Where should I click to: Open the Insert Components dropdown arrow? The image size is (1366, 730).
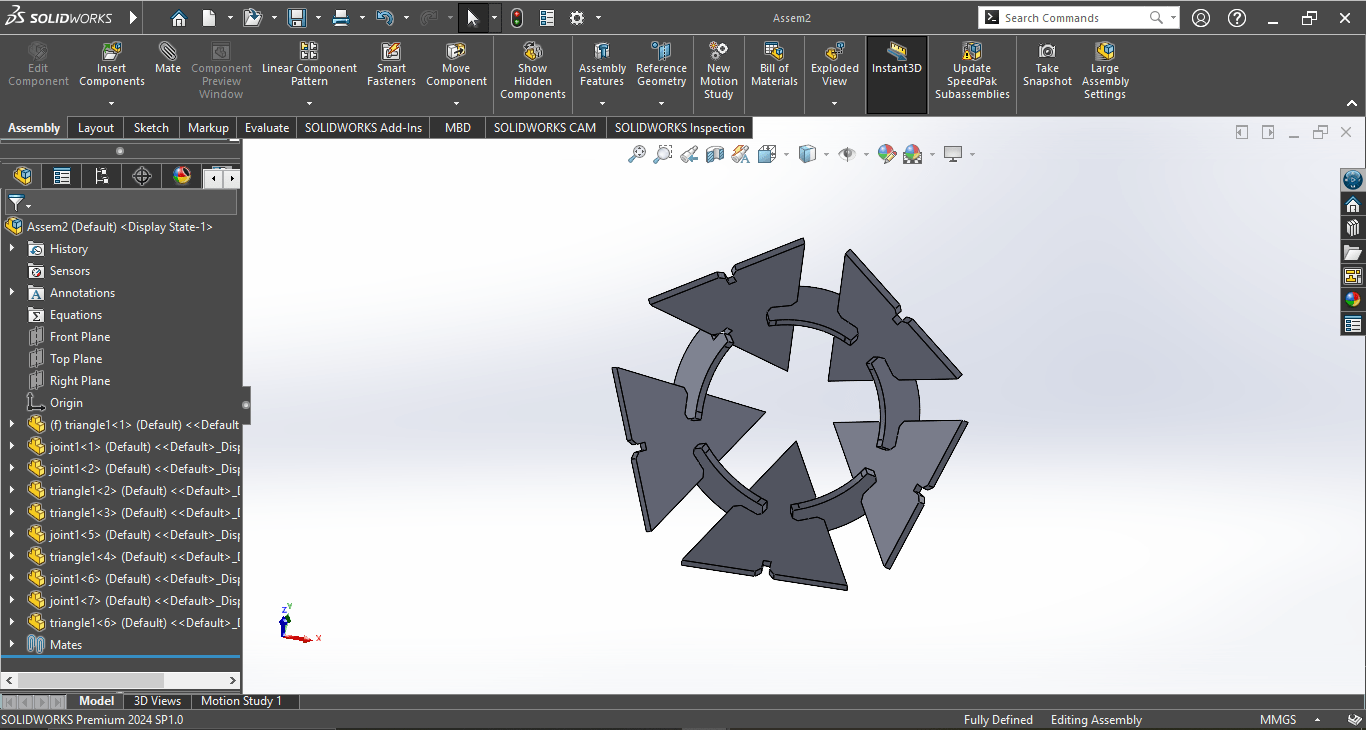(x=112, y=103)
